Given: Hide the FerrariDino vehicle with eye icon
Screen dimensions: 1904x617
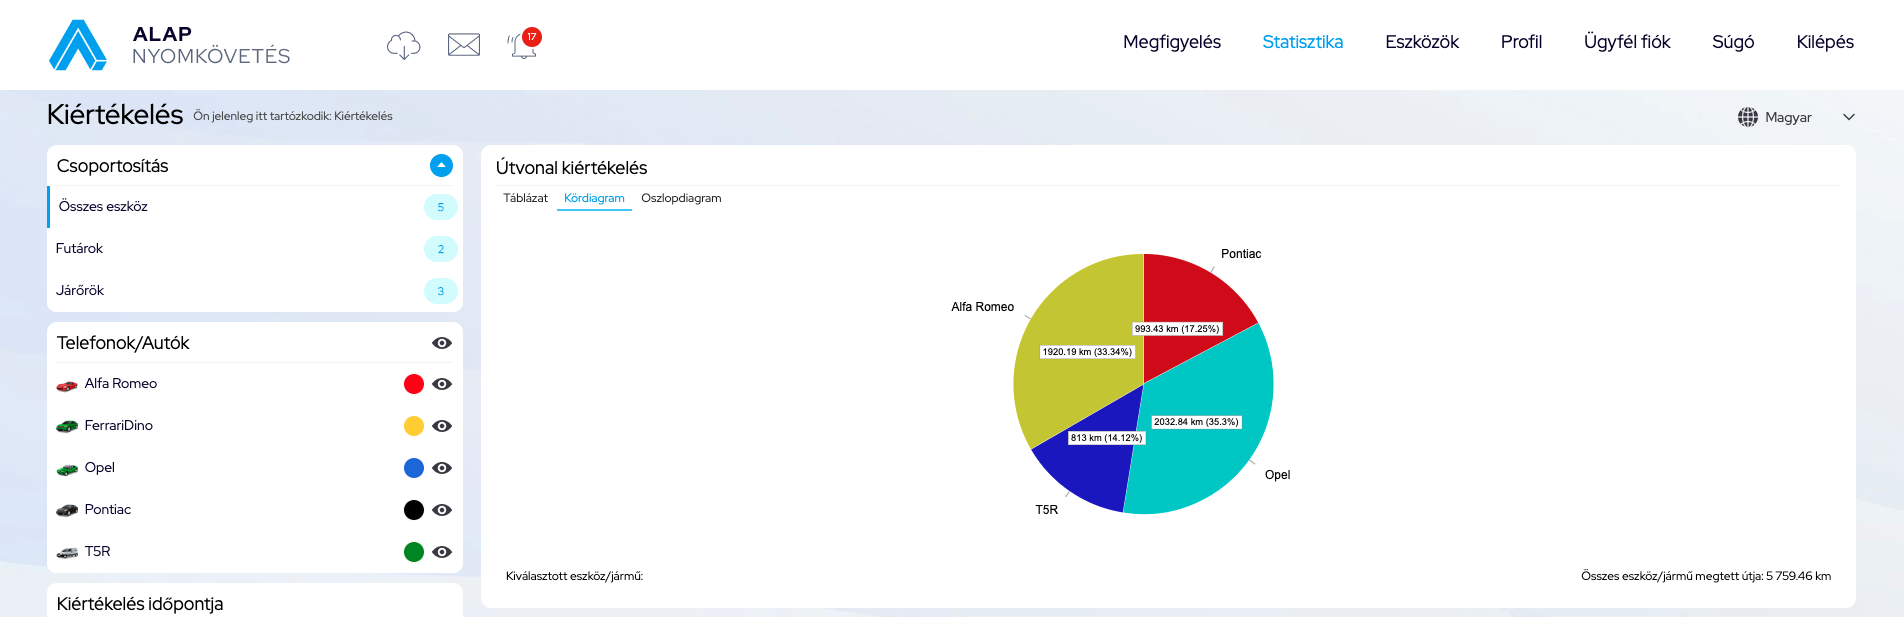Looking at the screenshot, I should 441,426.
